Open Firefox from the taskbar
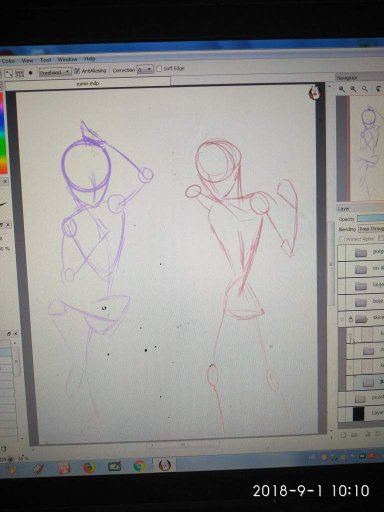 (x=89, y=468)
